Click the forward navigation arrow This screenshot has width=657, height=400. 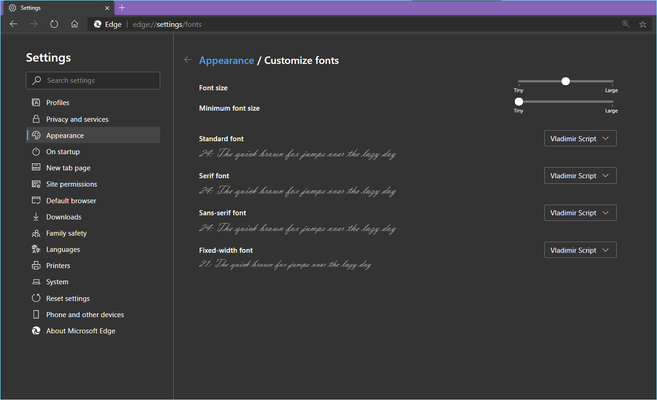click(34, 24)
